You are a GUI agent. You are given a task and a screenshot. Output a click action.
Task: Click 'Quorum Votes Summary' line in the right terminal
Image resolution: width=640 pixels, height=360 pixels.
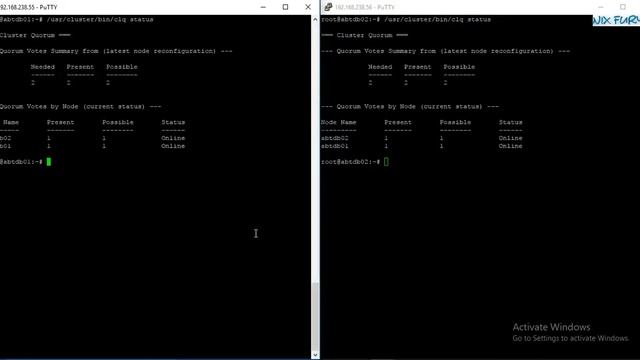(x=445, y=51)
